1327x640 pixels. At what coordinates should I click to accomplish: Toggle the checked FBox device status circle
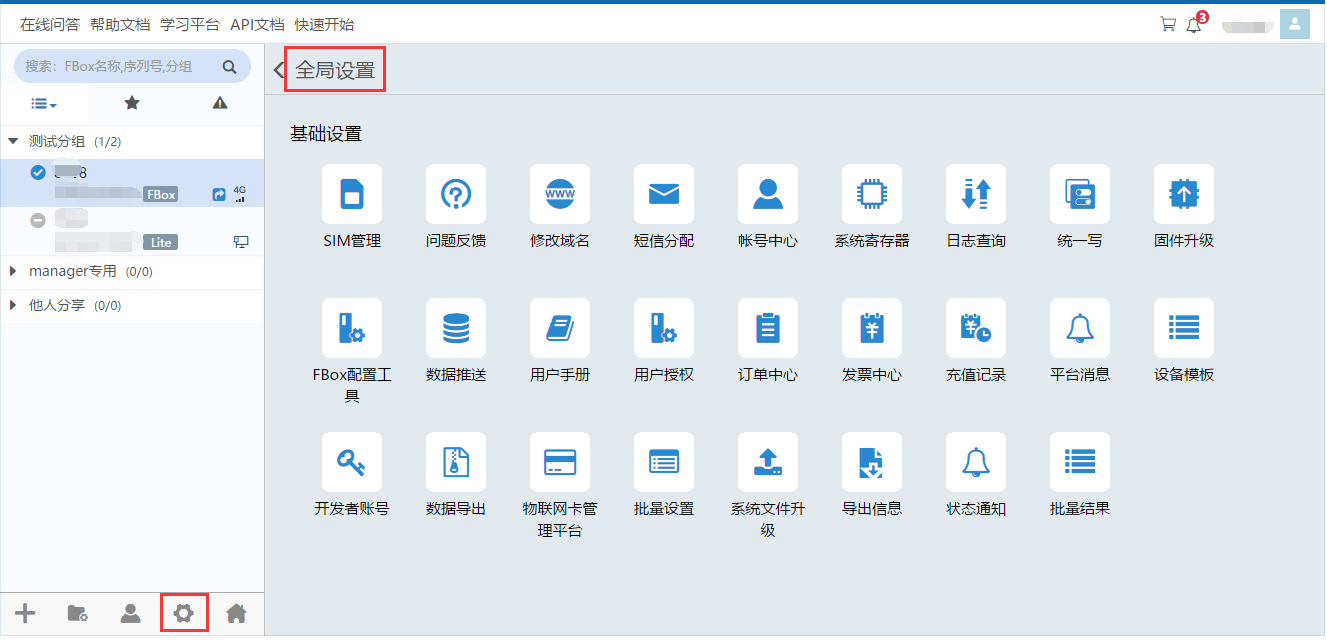(x=38, y=173)
